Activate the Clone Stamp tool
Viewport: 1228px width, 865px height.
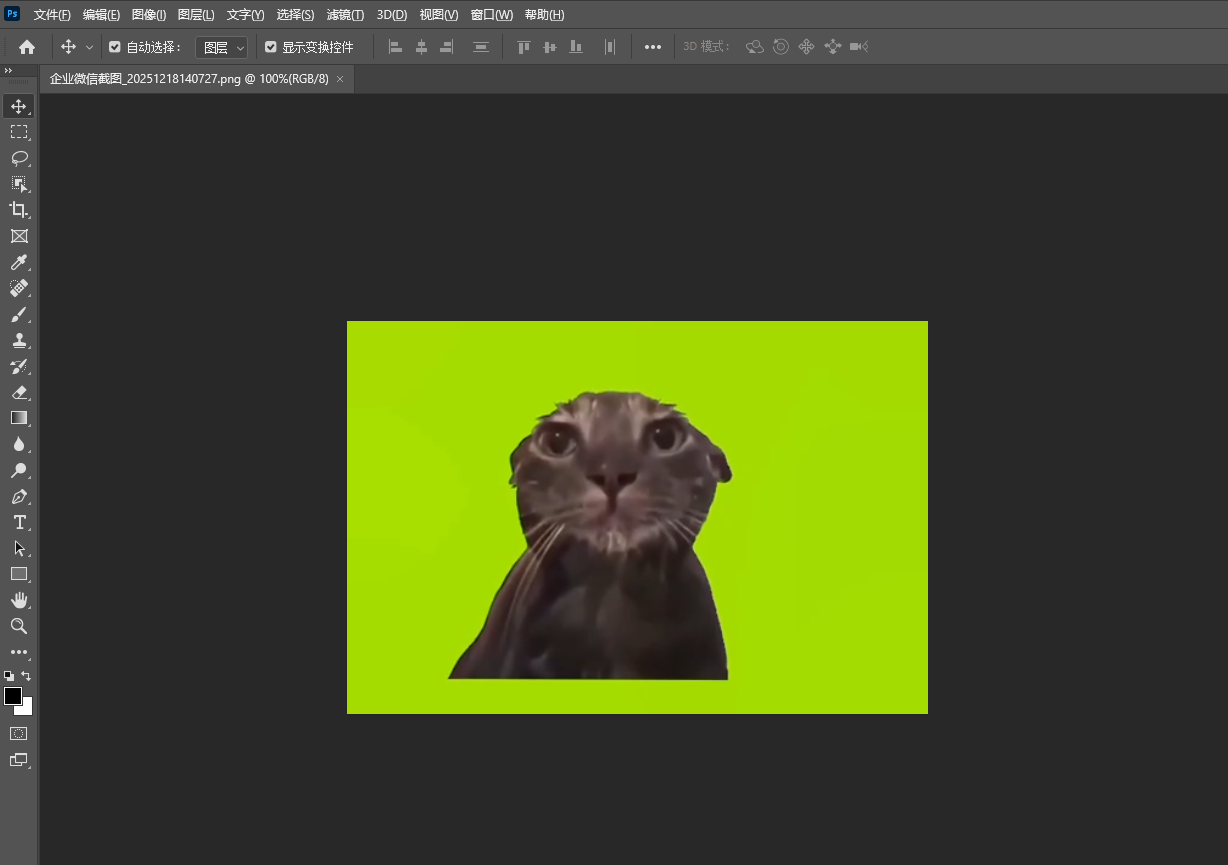(19, 340)
